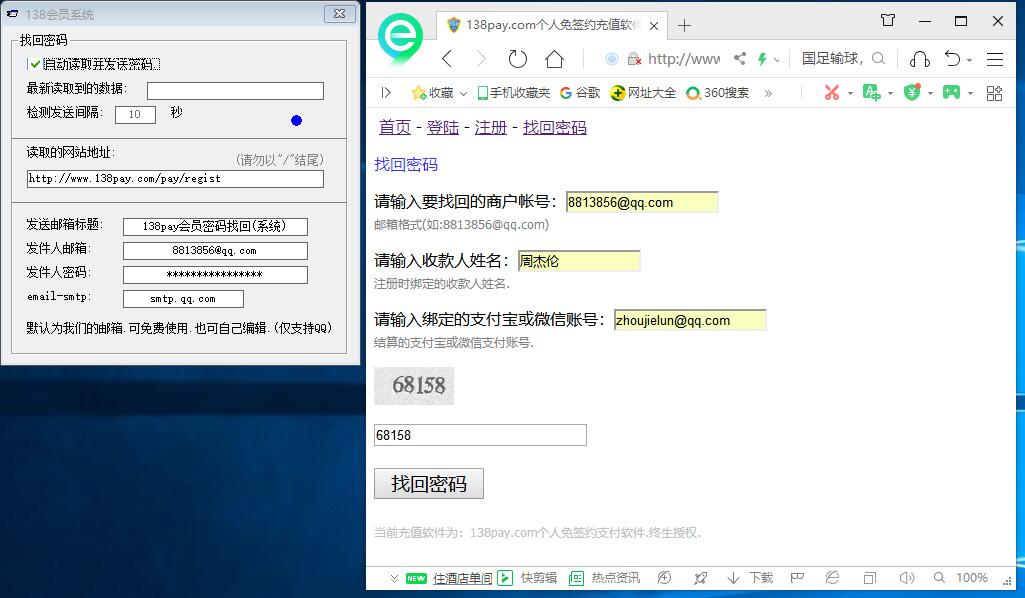Open the 住酒店单间 link in the status bar

point(462,578)
